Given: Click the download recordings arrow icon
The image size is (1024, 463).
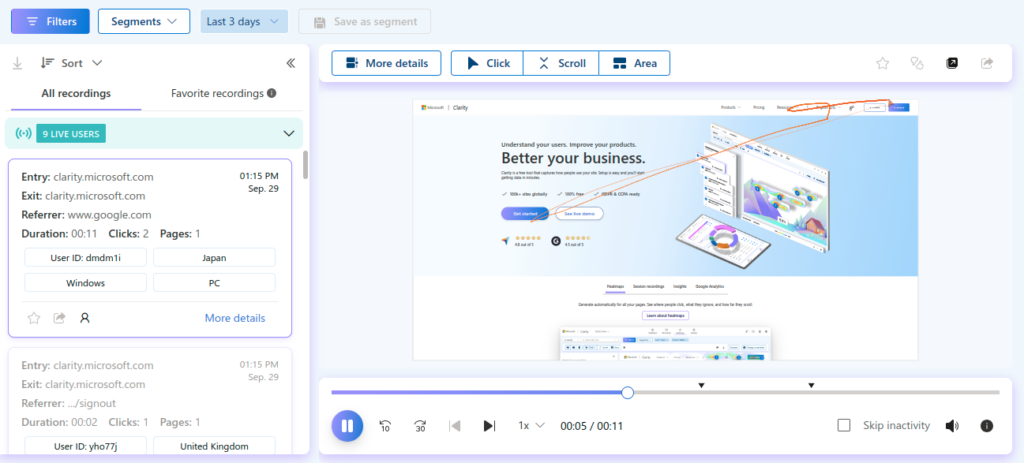Looking at the screenshot, I should pyautogui.click(x=18, y=63).
